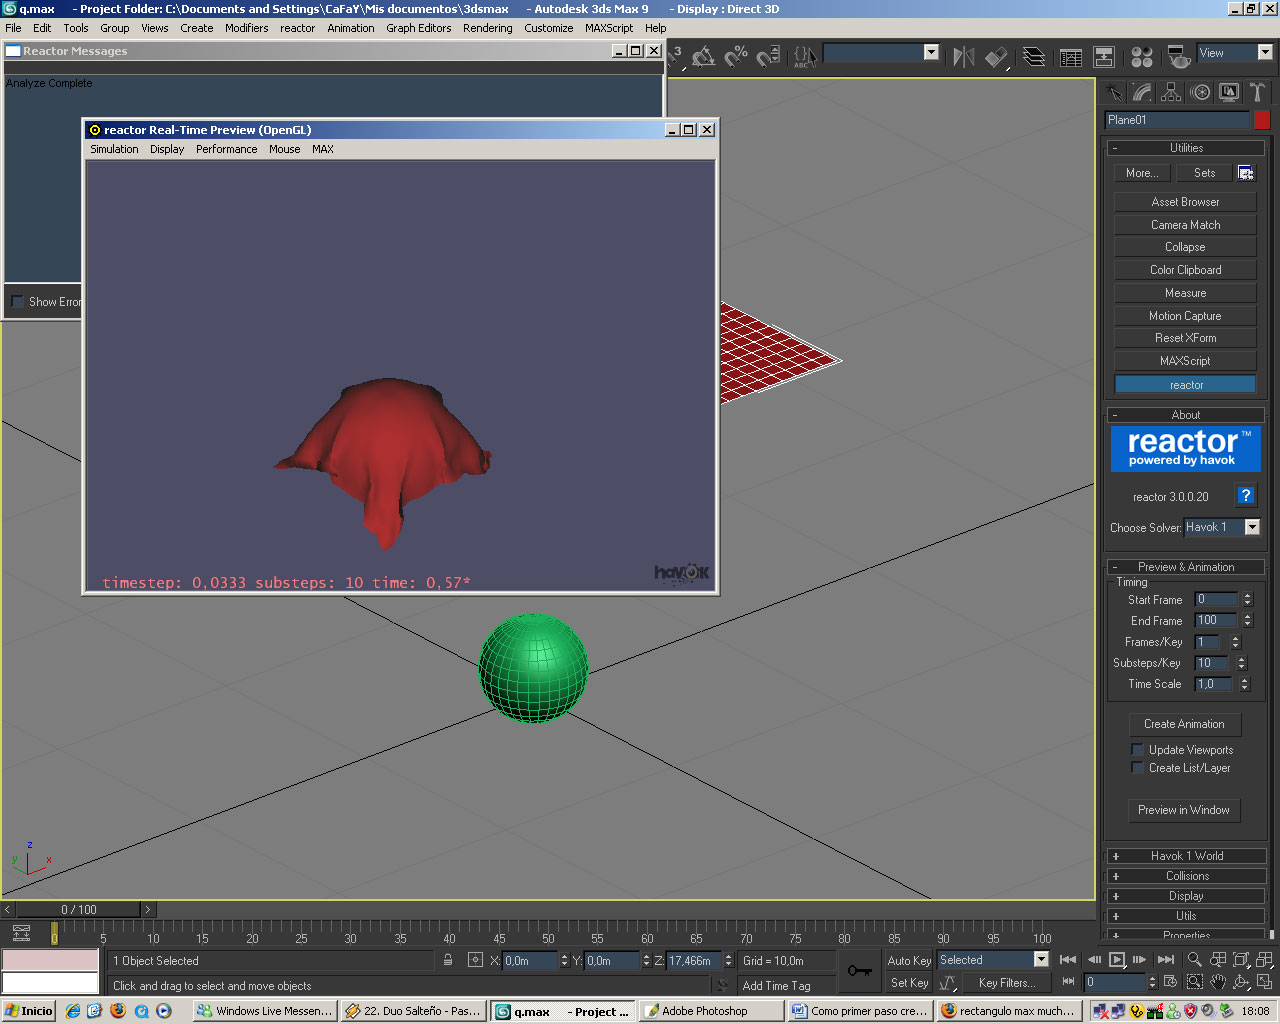Click the Align tool icon
The image size is (1280, 1024).
click(x=997, y=57)
